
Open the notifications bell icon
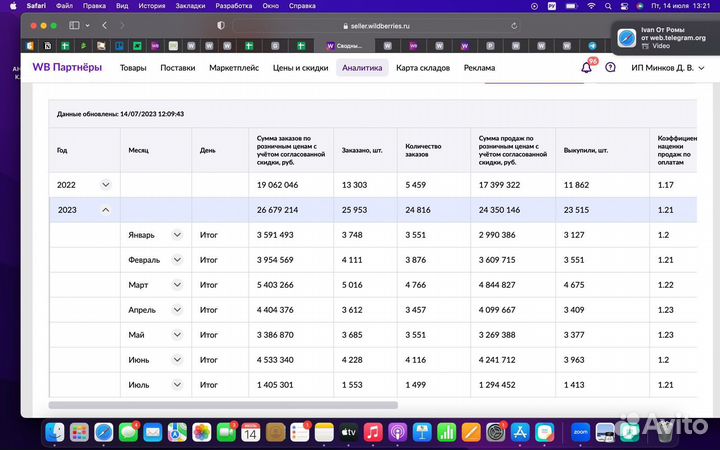point(586,68)
